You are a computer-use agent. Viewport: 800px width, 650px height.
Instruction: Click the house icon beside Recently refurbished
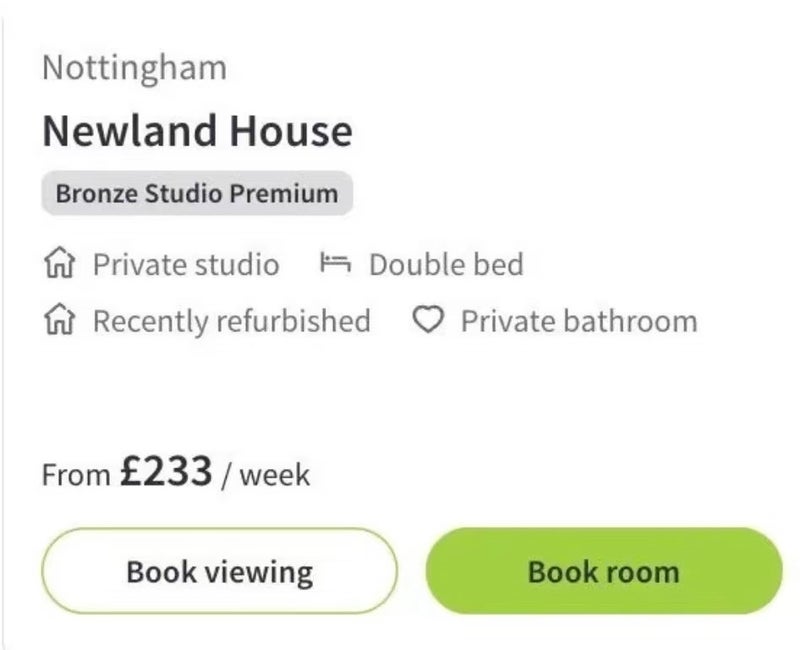[x=61, y=321]
